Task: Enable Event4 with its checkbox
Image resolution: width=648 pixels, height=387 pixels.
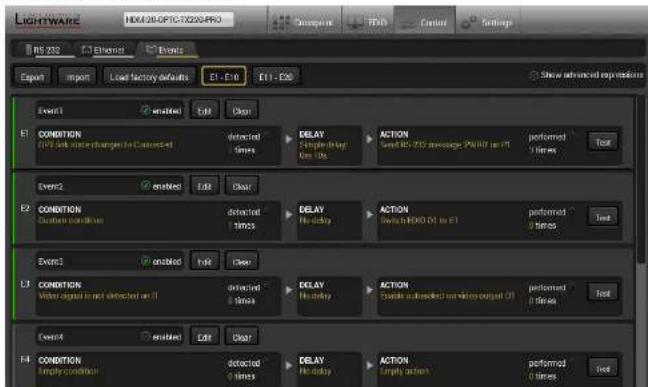Action: point(145,337)
